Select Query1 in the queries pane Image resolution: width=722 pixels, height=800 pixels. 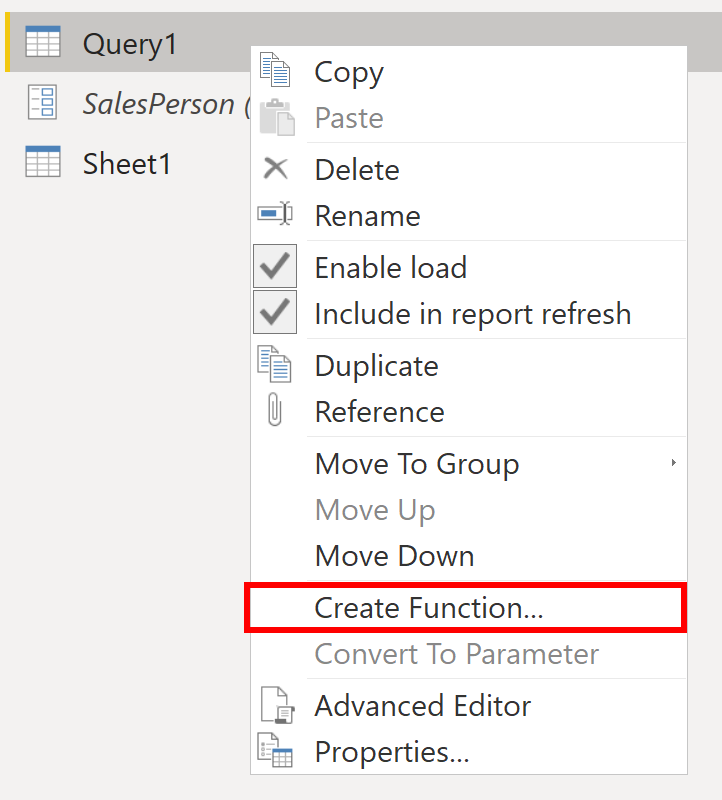(x=130, y=42)
